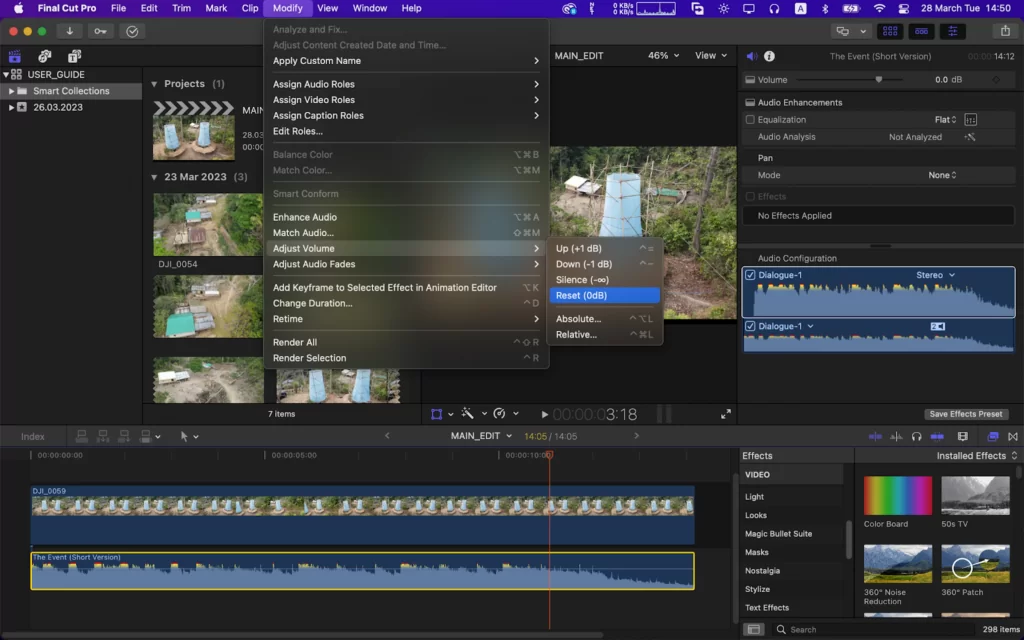Expand the 26.03.2023 event
The height and width of the screenshot is (640, 1024).
click(x=10, y=107)
